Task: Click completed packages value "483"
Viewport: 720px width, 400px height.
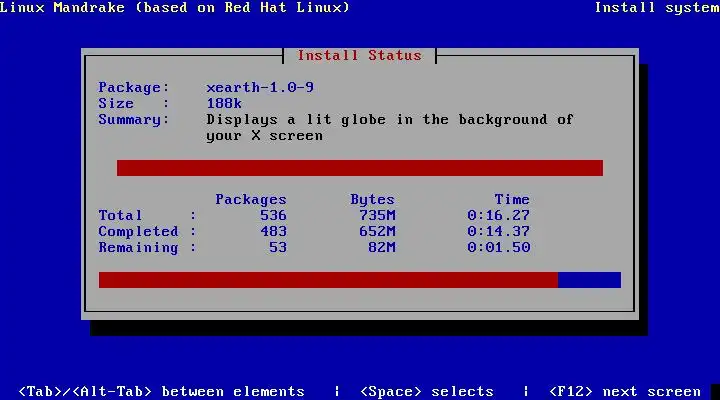Action: click(x=273, y=231)
